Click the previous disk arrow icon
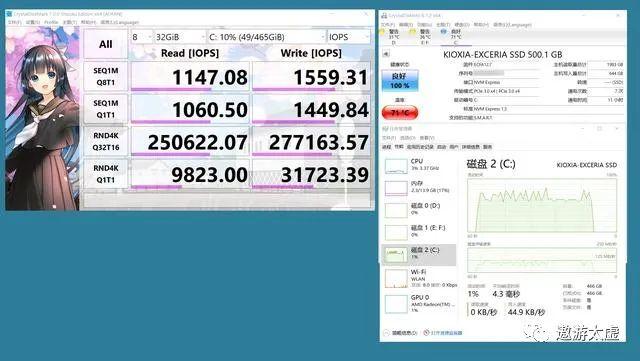The image size is (640, 361). point(386,54)
